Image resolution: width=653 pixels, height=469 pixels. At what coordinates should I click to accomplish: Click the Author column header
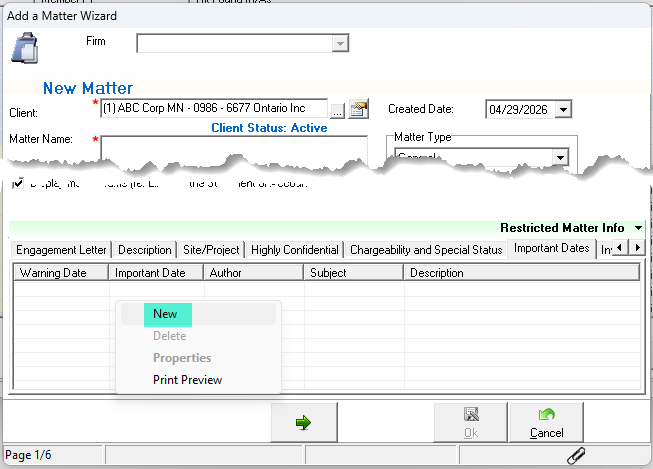254,273
